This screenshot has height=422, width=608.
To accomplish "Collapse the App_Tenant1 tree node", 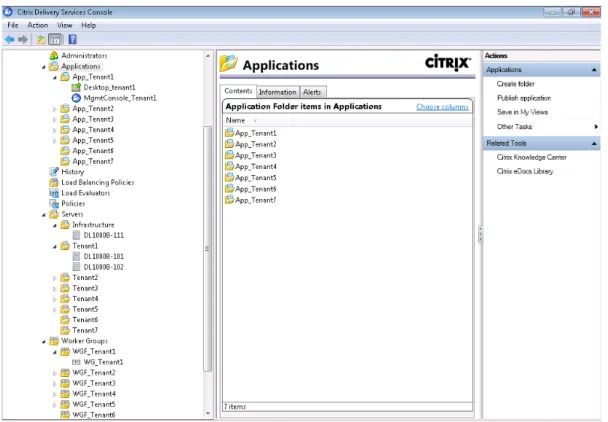I will pyautogui.click(x=55, y=78).
